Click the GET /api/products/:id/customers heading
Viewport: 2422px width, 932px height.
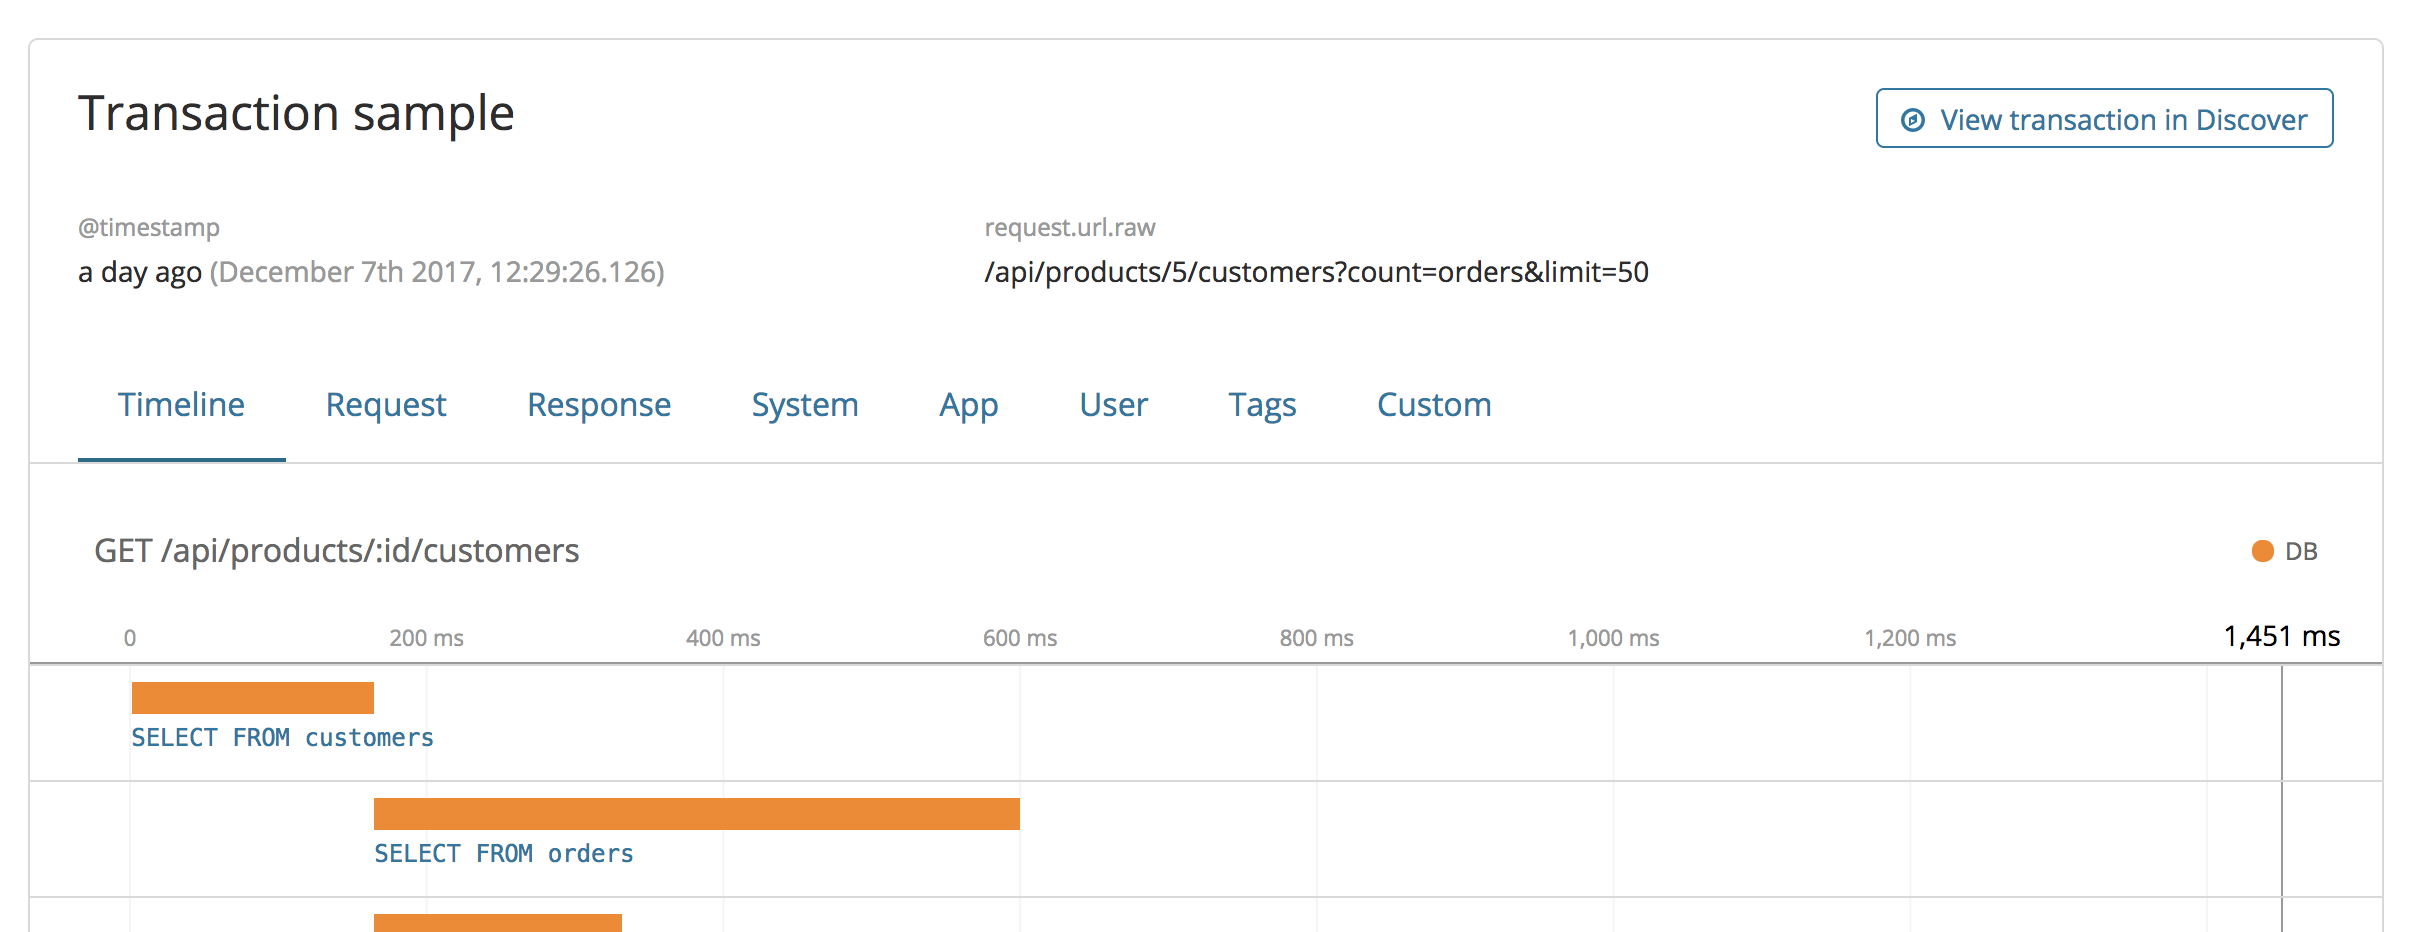337,551
